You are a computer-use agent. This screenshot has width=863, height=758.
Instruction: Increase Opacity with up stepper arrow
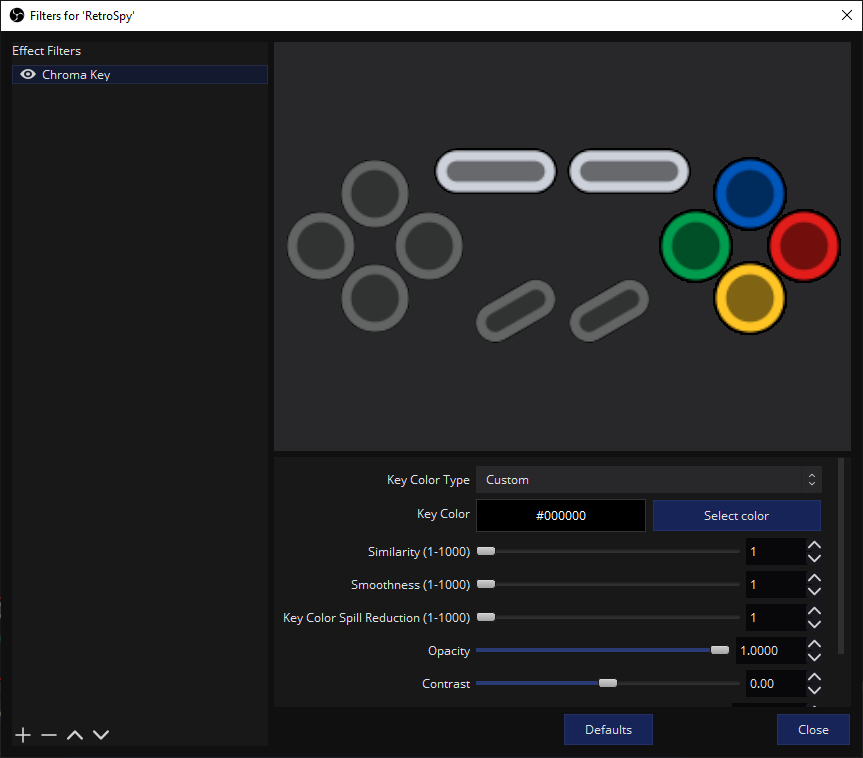tap(814, 644)
